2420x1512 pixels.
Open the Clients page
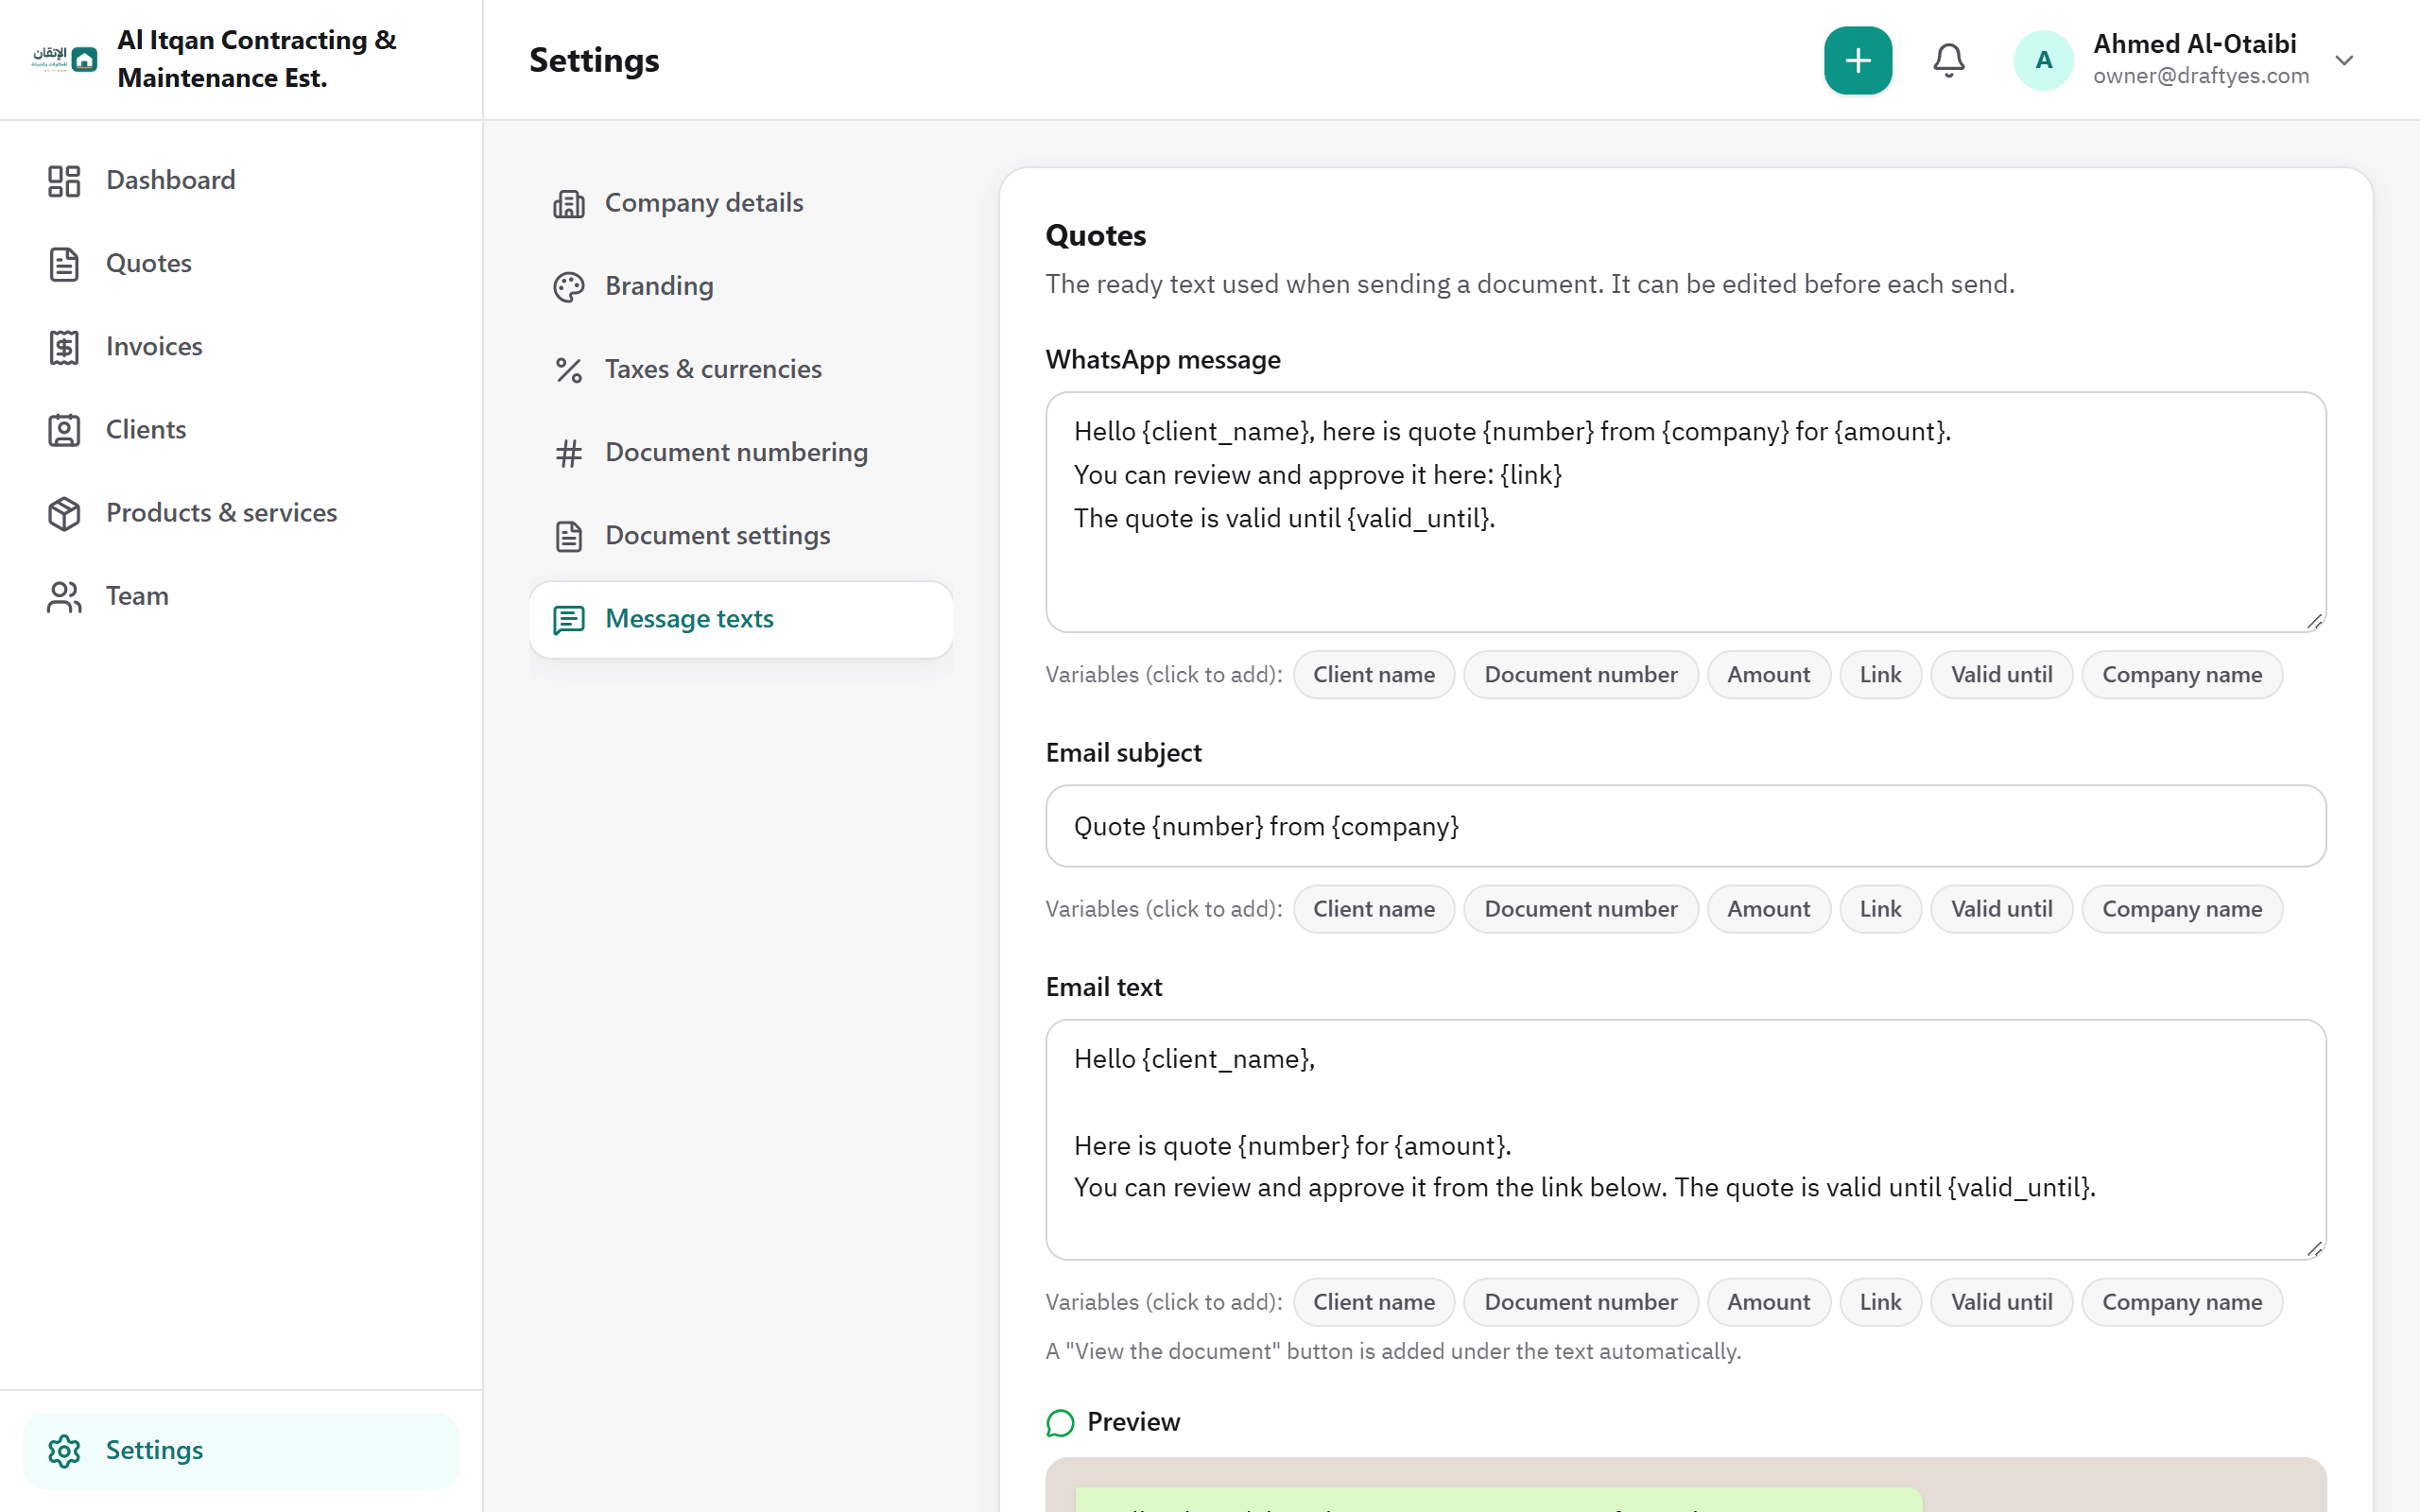[x=241, y=430]
